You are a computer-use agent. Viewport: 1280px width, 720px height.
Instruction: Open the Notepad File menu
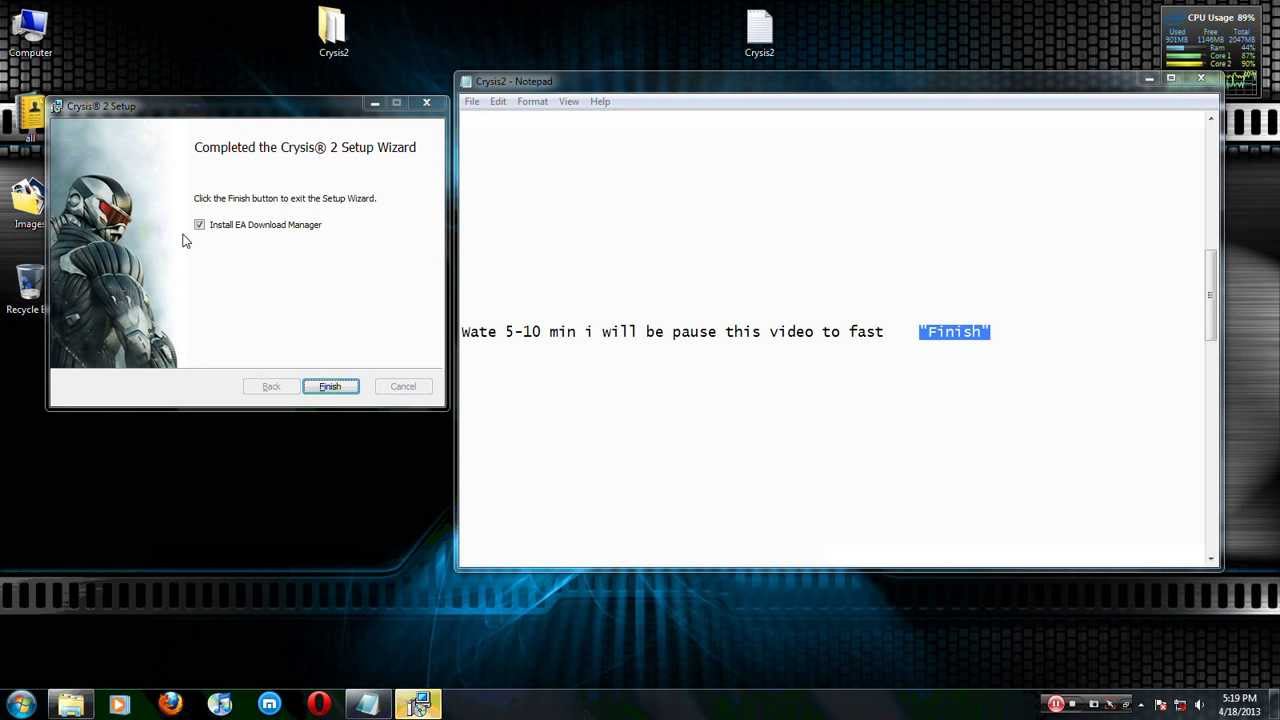point(472,102)
